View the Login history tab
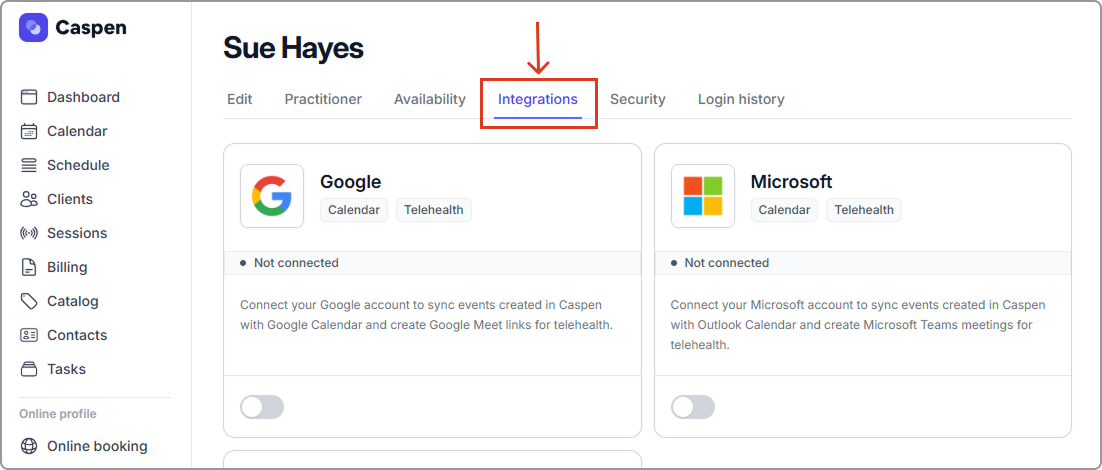This screenshot has width=1102, height=470. pos(741,99)
